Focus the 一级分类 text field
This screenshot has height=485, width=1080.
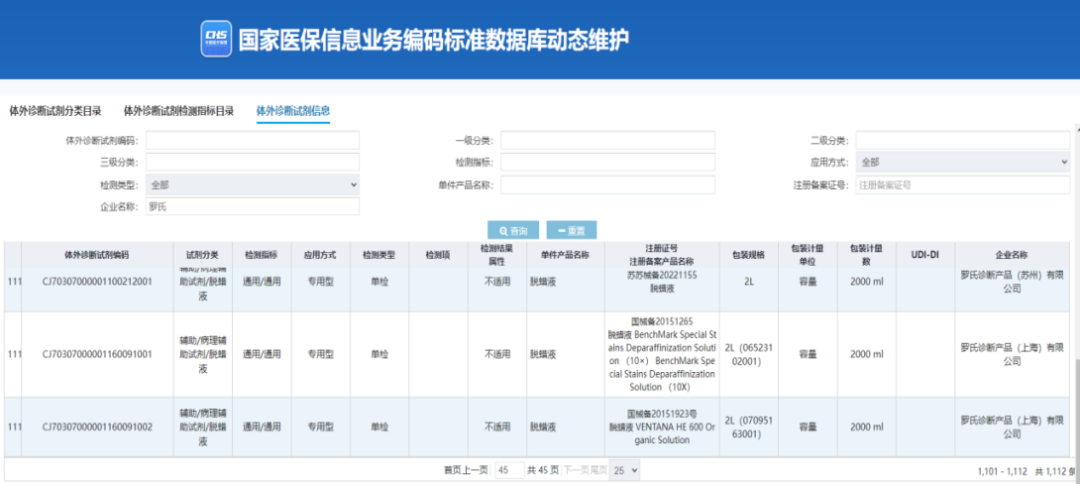click(x=608, y=140)
